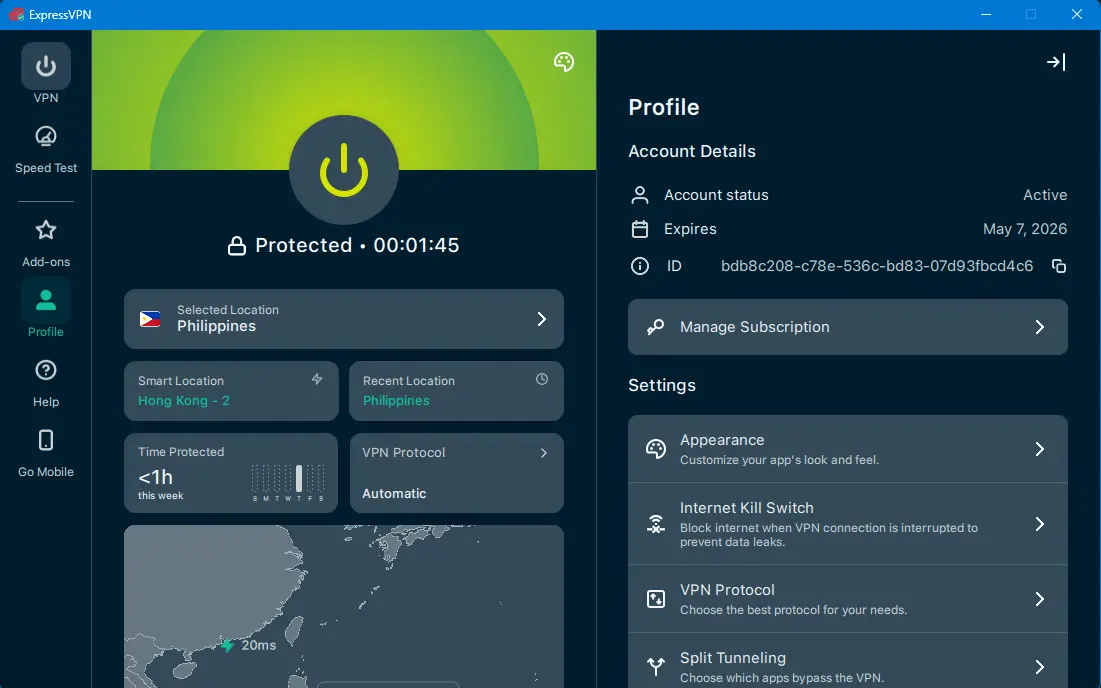
Task: Click the ExpressVPN logo in title bar
Action: click(x=16, y=14)
